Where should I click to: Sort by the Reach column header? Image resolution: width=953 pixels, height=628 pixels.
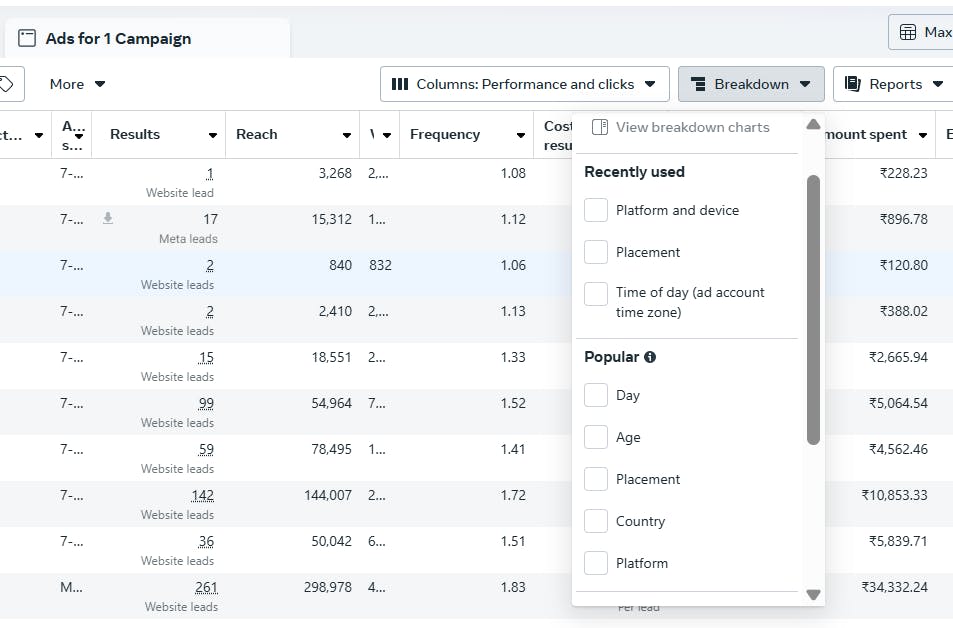tap(257, 135)
